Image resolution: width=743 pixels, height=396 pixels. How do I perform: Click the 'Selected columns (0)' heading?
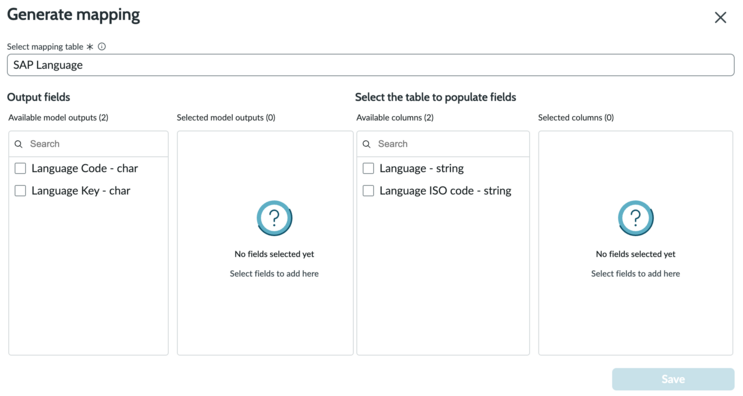pyautogui.click(x=576, y=117)
